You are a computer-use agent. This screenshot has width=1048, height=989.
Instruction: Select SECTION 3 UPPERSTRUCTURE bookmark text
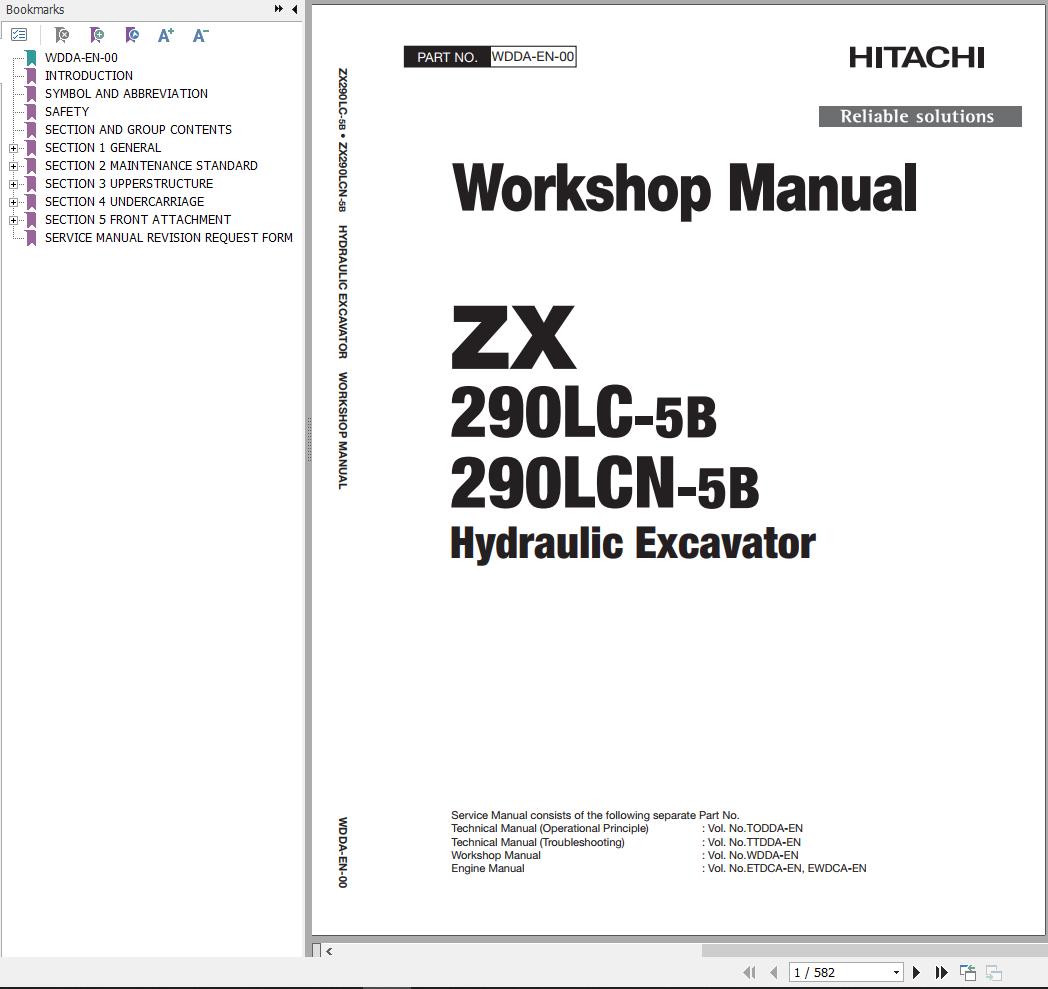129,184
